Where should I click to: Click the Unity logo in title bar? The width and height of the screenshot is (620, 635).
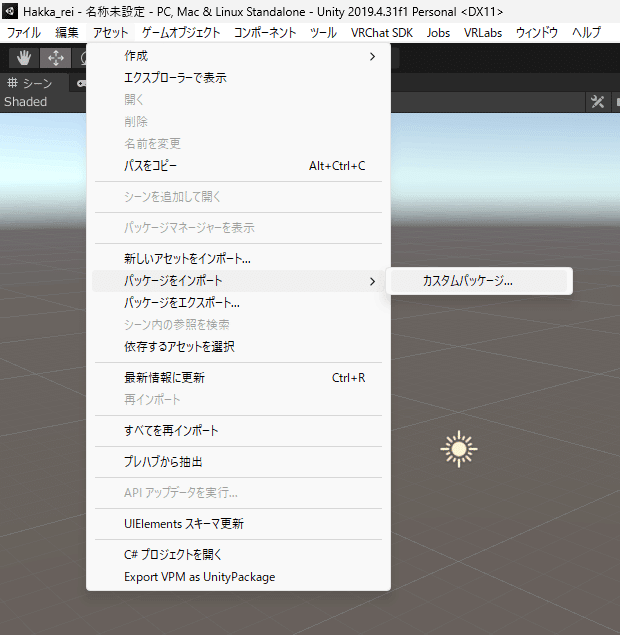pos(9,11)
